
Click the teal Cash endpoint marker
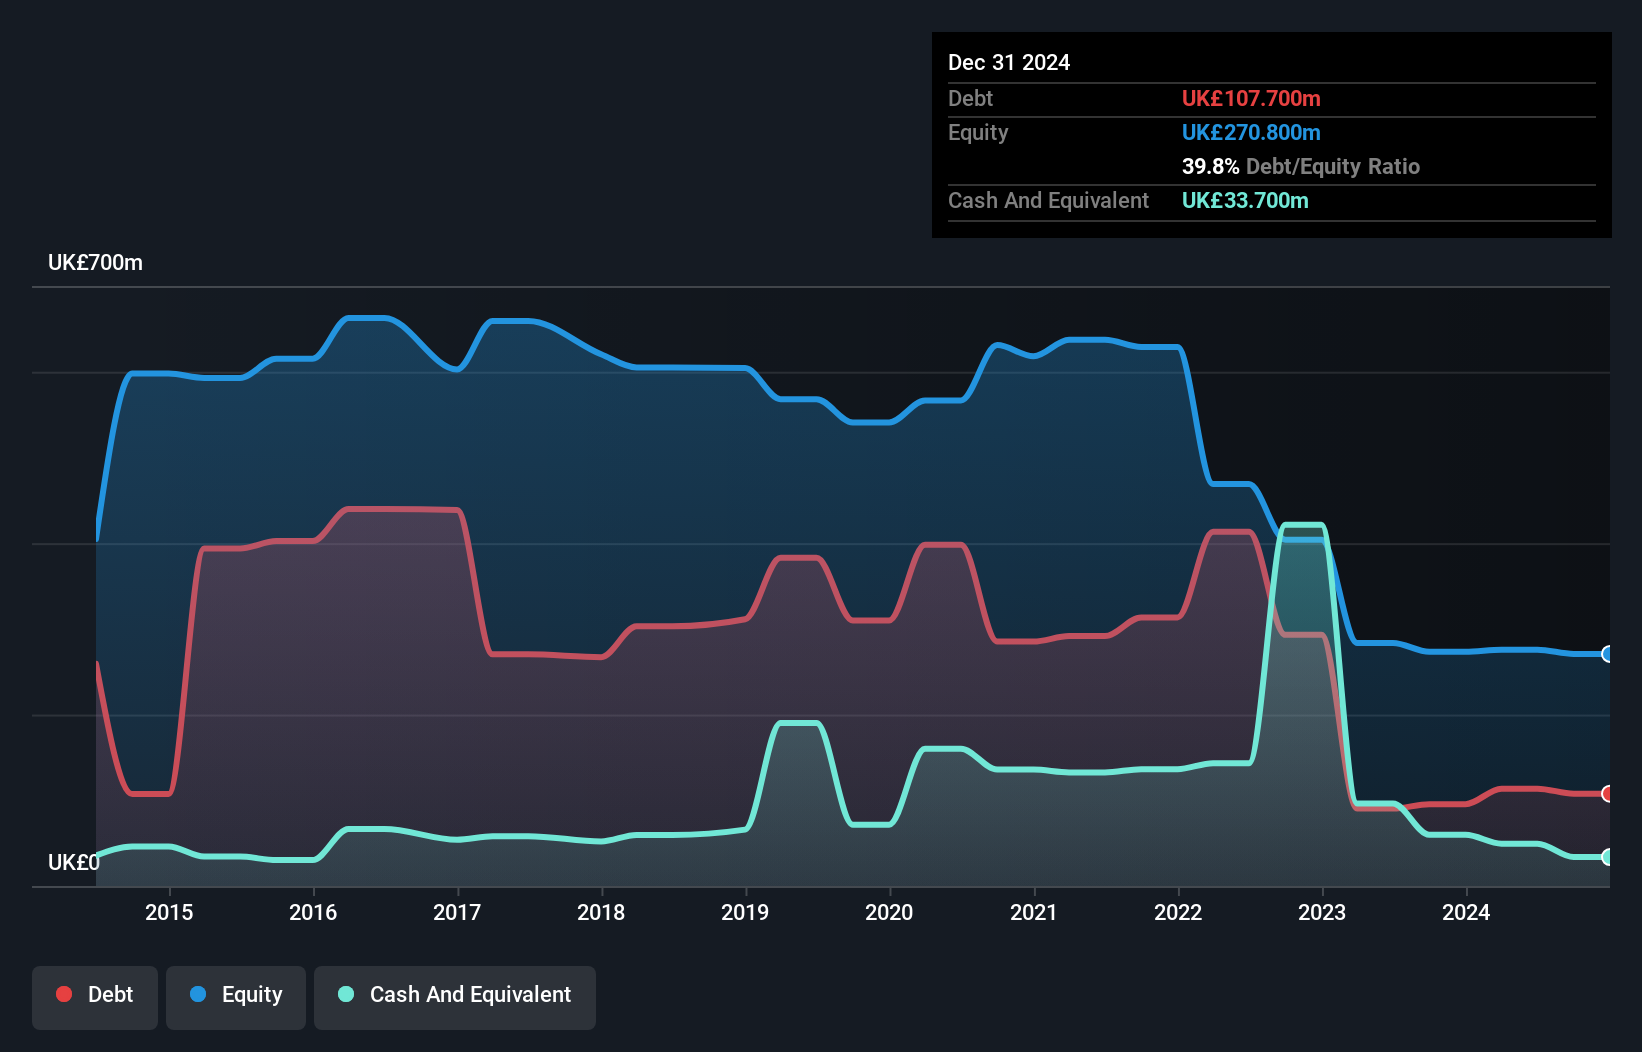[1607, 857]
